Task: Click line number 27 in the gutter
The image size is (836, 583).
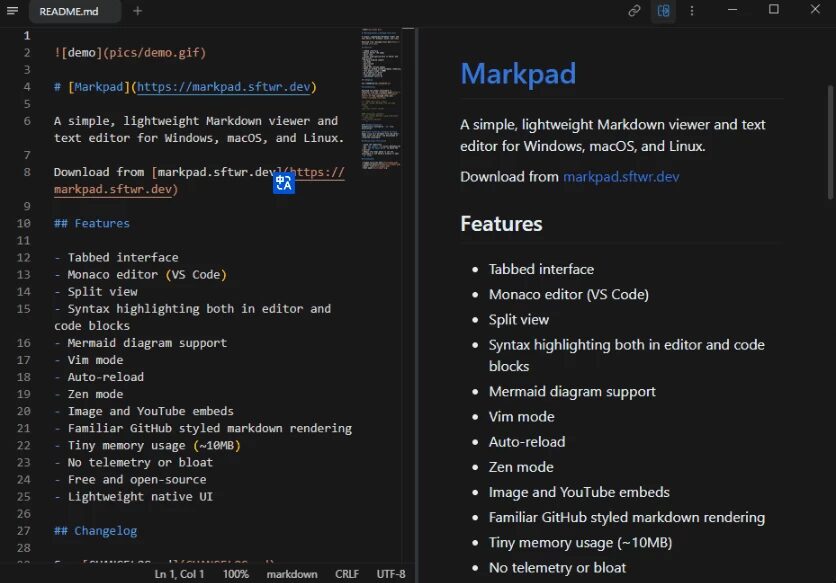Action: (x=23, y=531)
